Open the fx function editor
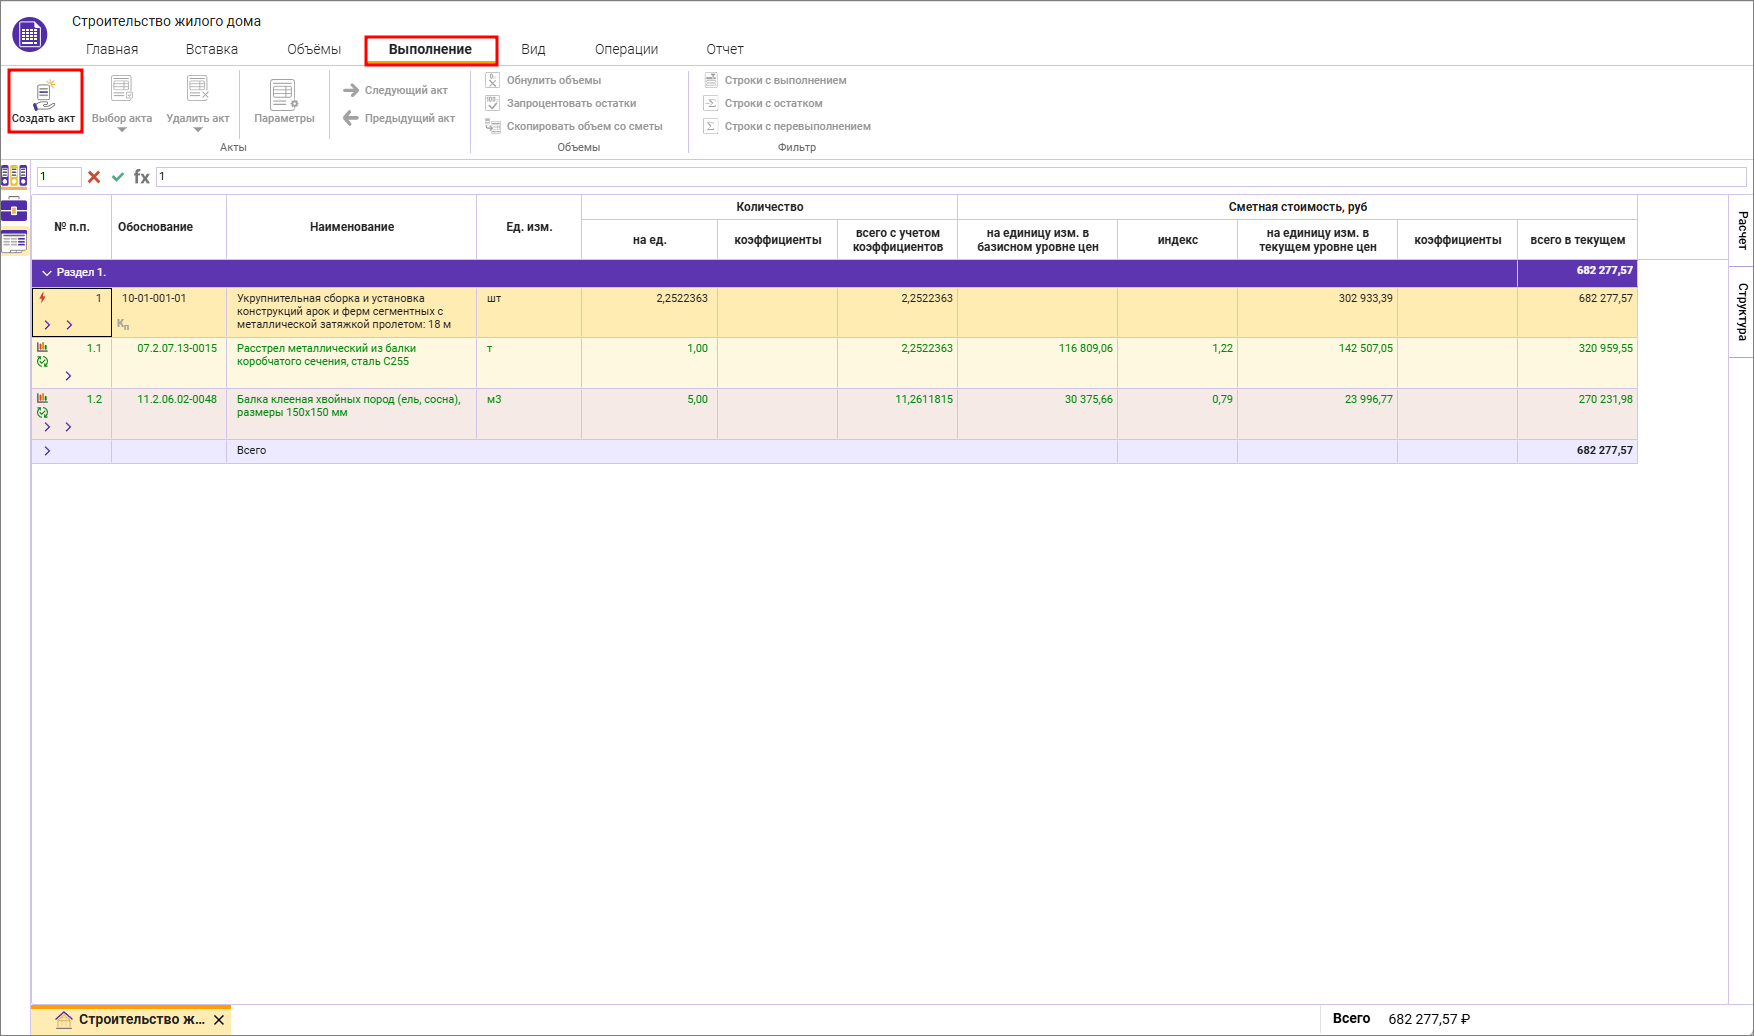1754x1036 pixels. [142, 177]
